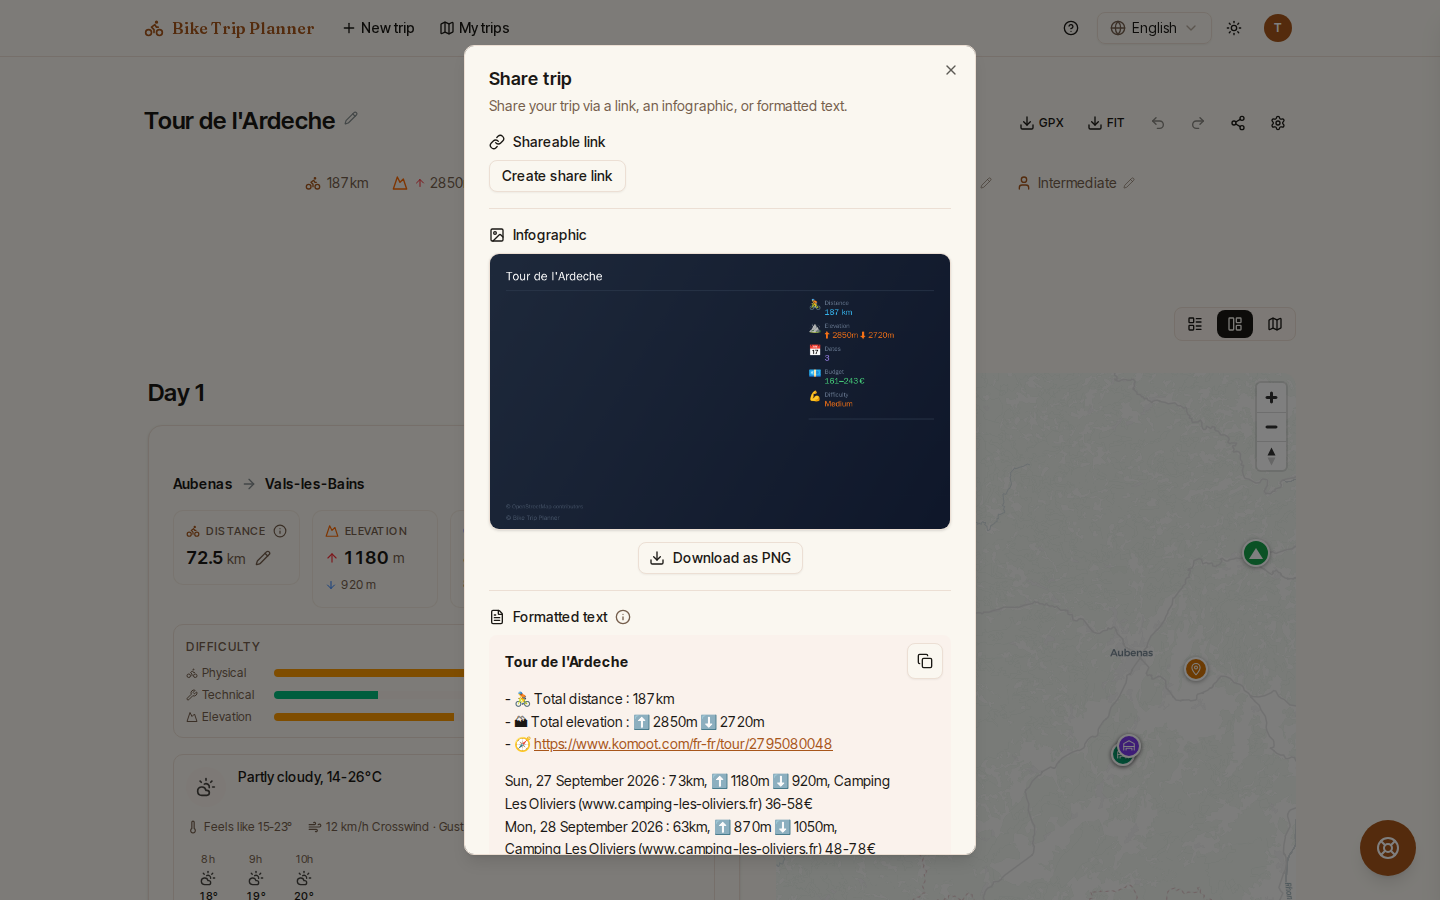Image resolution: width=1440 pixels, height=900 pixels.
Task: Select the orange location map marker
Action: tap(1196, 669)
